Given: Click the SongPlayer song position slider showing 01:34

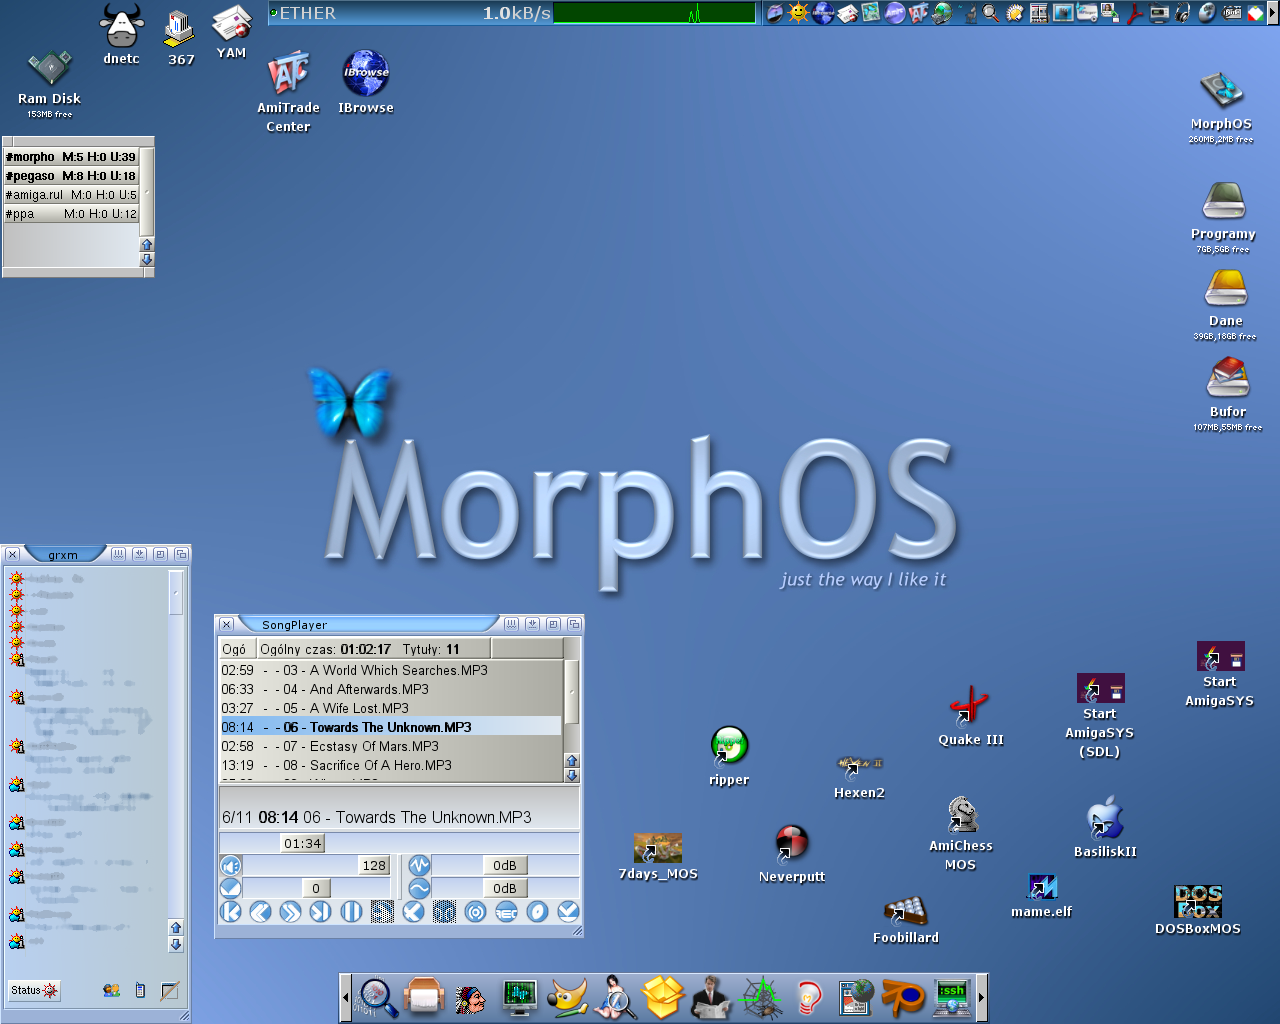Looking at the screenshot, I should 399,843.
